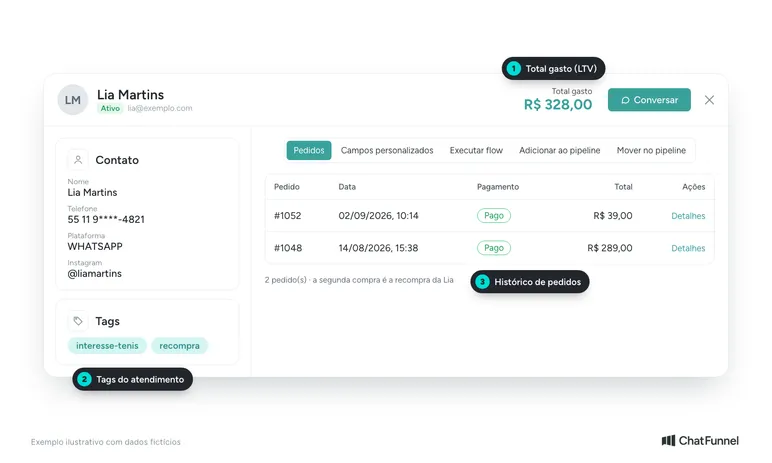Select the Pedidos tab
This screenshot has width=772, height=463.
309,150
